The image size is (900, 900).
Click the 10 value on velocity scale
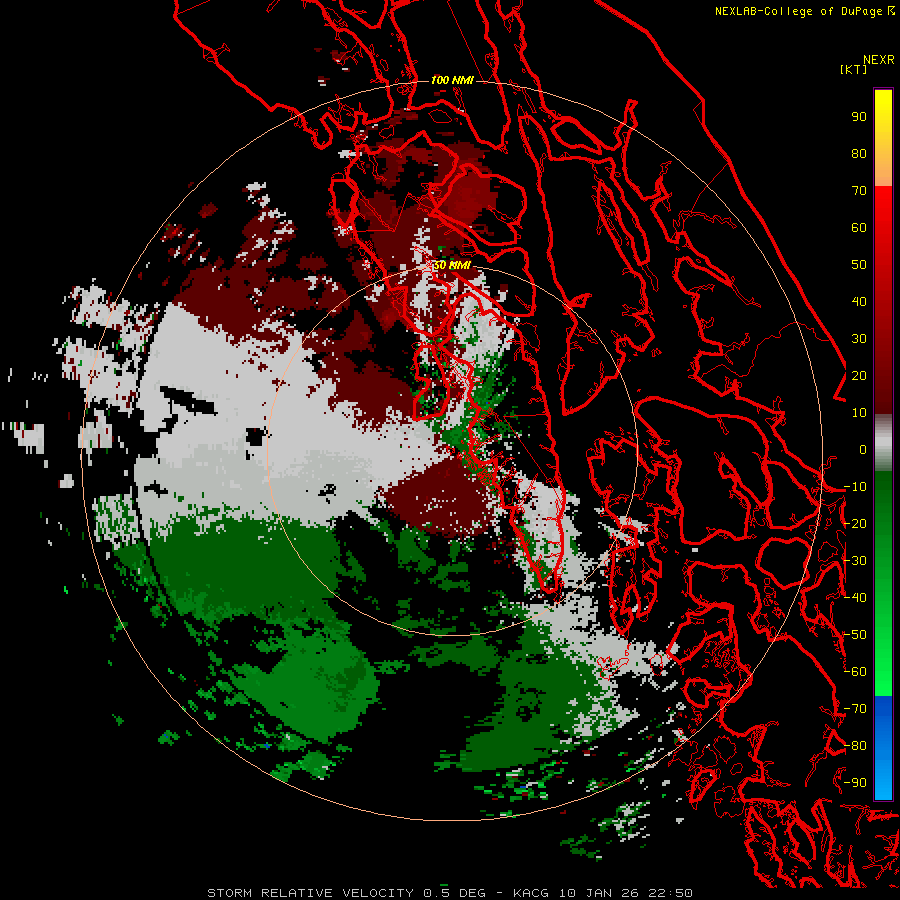[x=859, y=413]
